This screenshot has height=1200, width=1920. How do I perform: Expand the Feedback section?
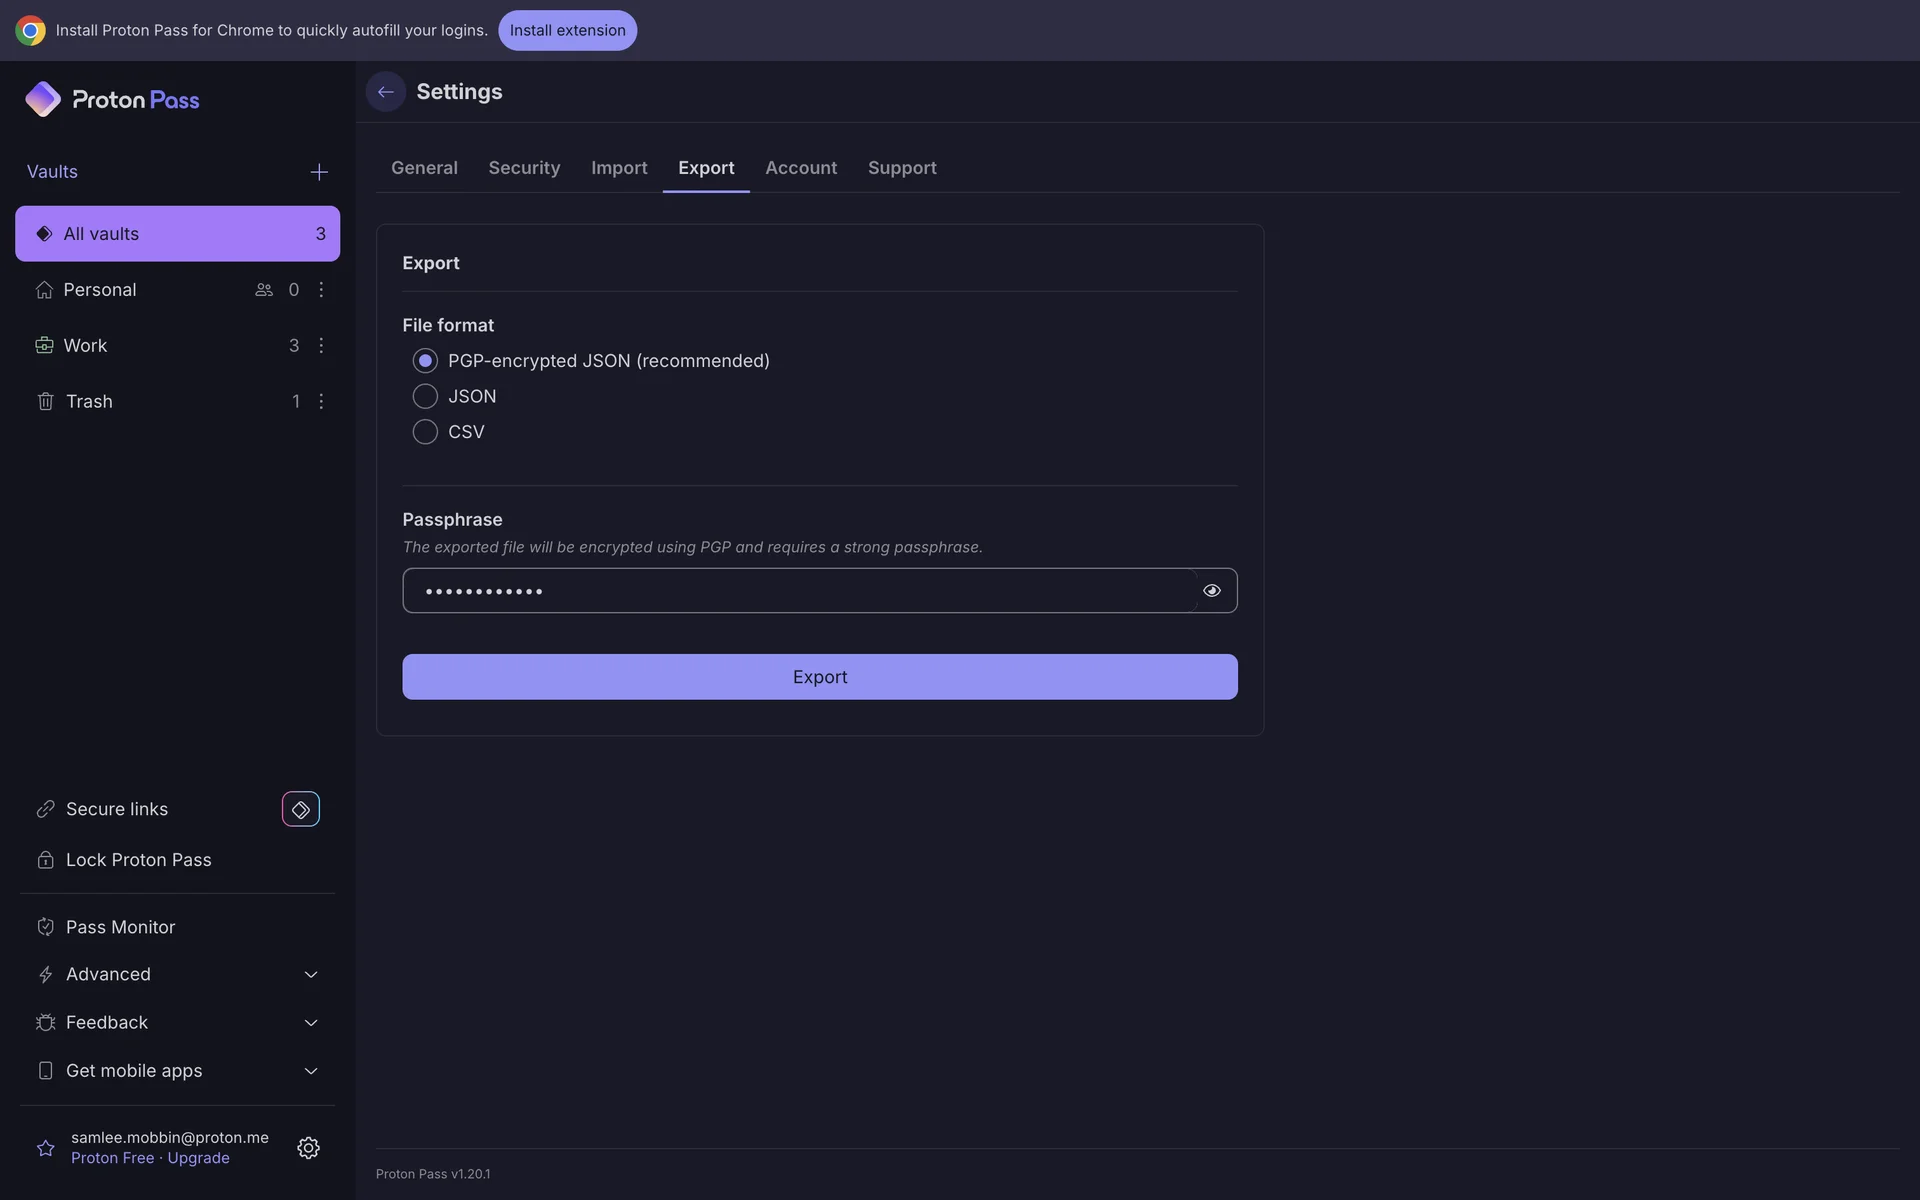(310, 1022)
